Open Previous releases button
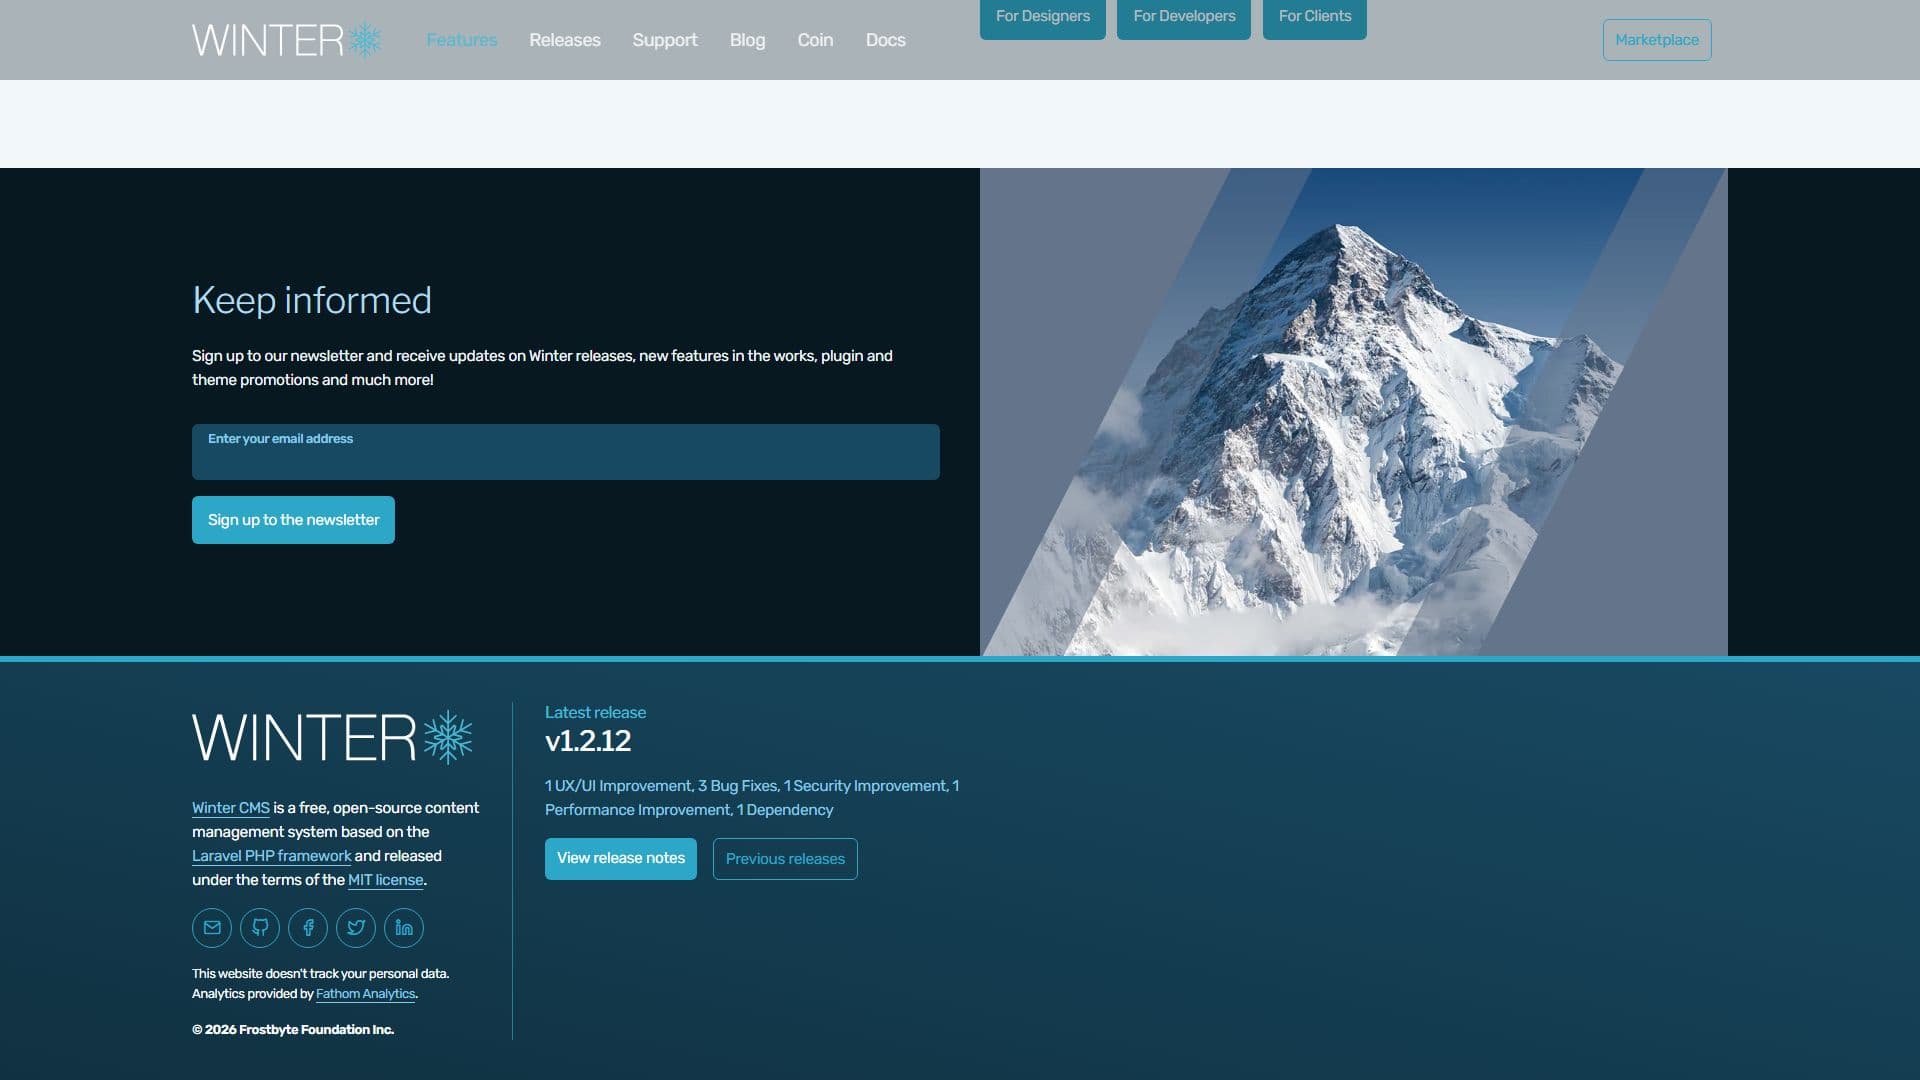Viewport: 1920px width, 1080px height. [785, 859]
